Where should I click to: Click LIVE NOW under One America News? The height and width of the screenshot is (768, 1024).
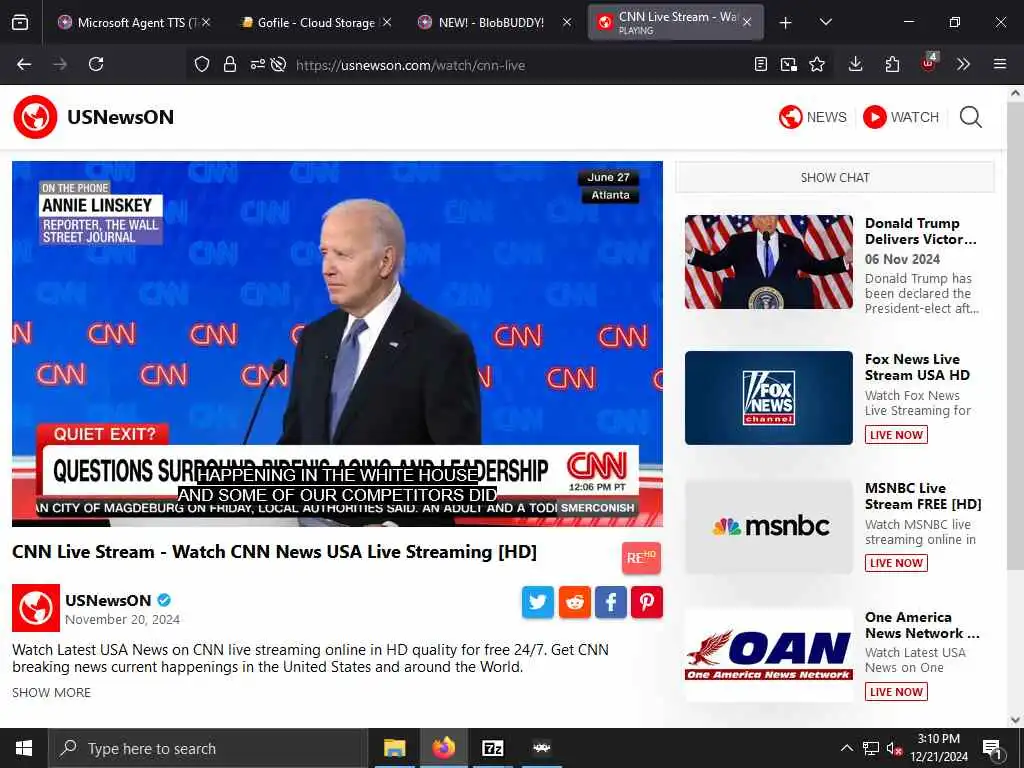point(896,692)
